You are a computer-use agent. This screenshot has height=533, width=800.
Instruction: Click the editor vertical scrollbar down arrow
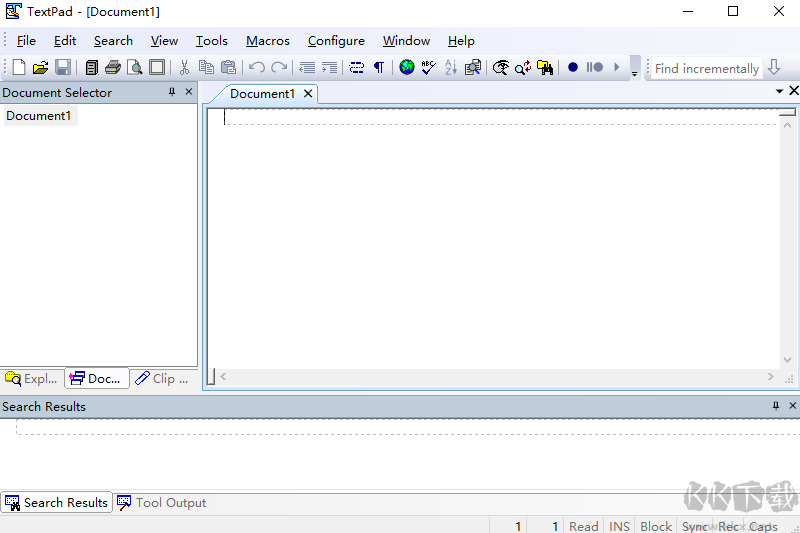787,360
